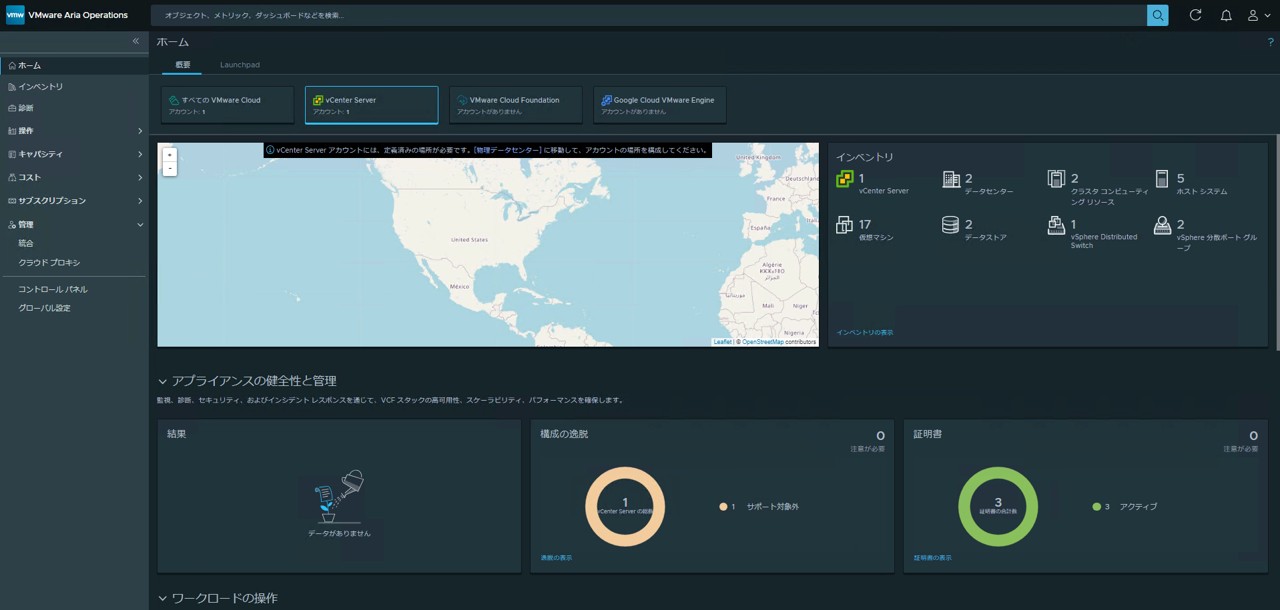Open the インベントリの表示 link
The image size is (1280, 610).
pos(865,332)
